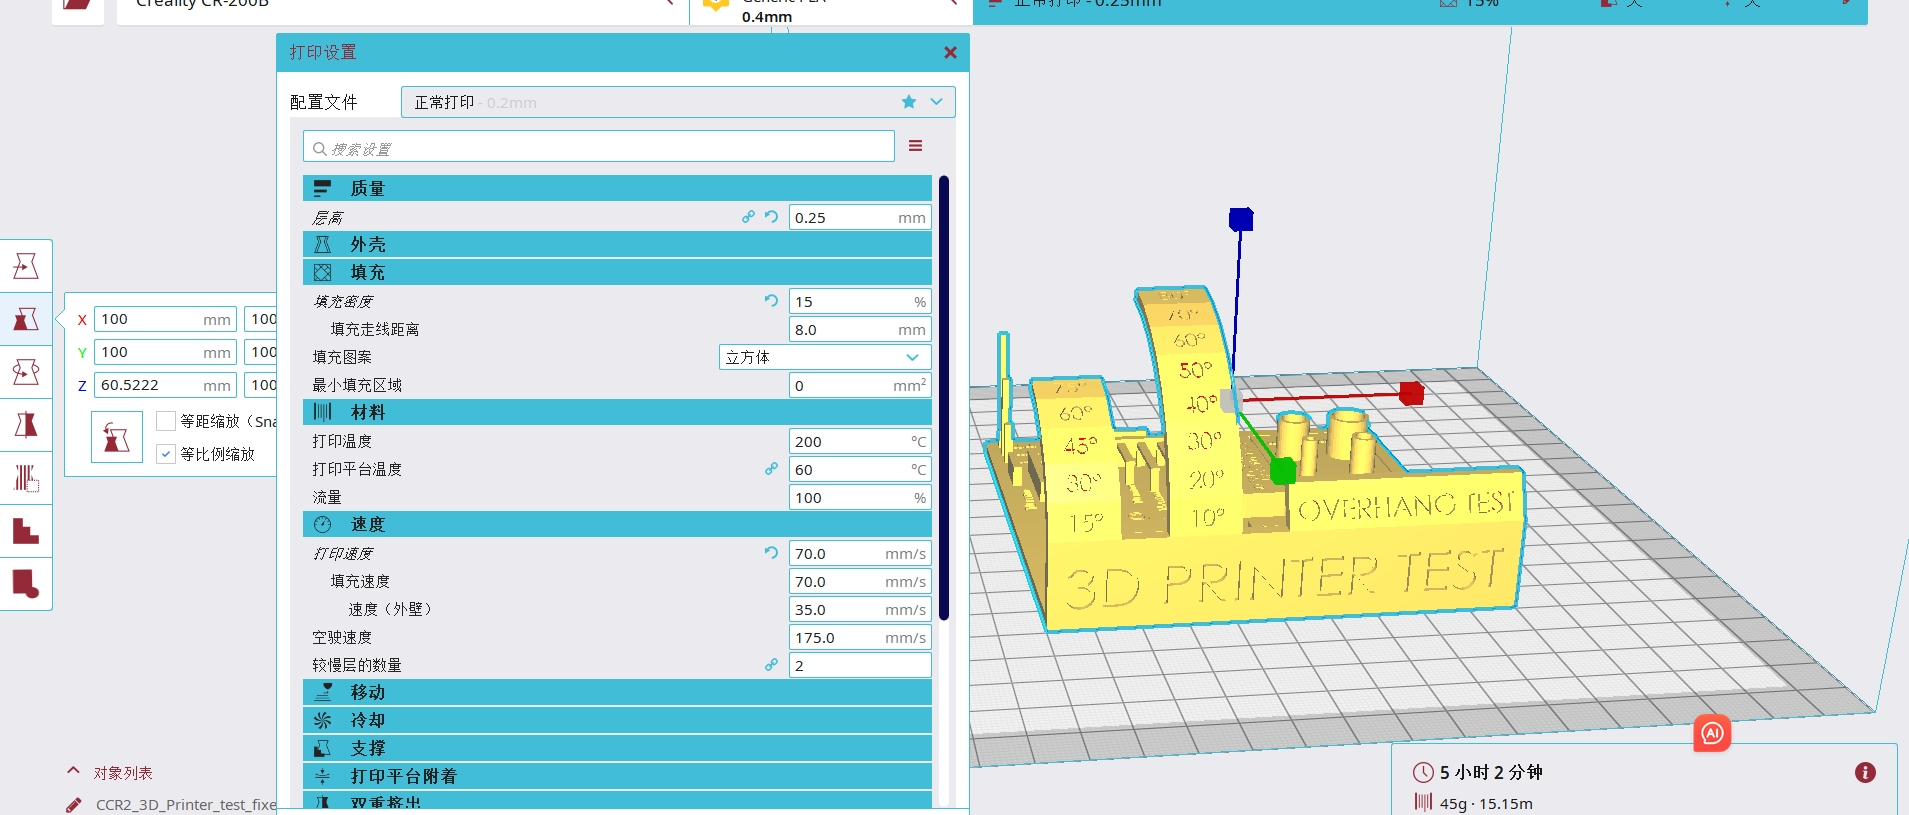Revert the 打印速度 setting to default
The height and width of the screenshot is (815, 1909).
pos(771,553)
